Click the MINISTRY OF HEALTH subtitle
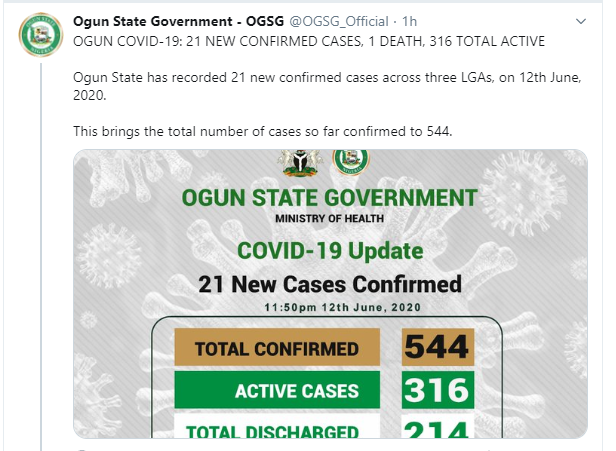The height and width of the screenshot is (451, 616). pos(329,218)
